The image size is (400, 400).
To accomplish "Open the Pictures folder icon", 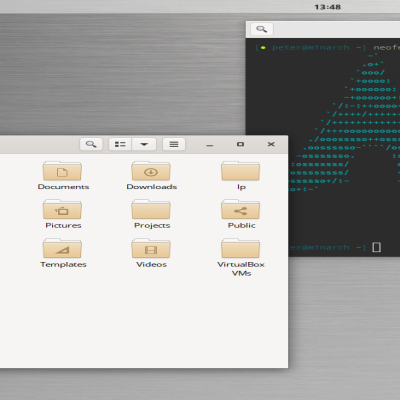I will [x=62, y=210].
